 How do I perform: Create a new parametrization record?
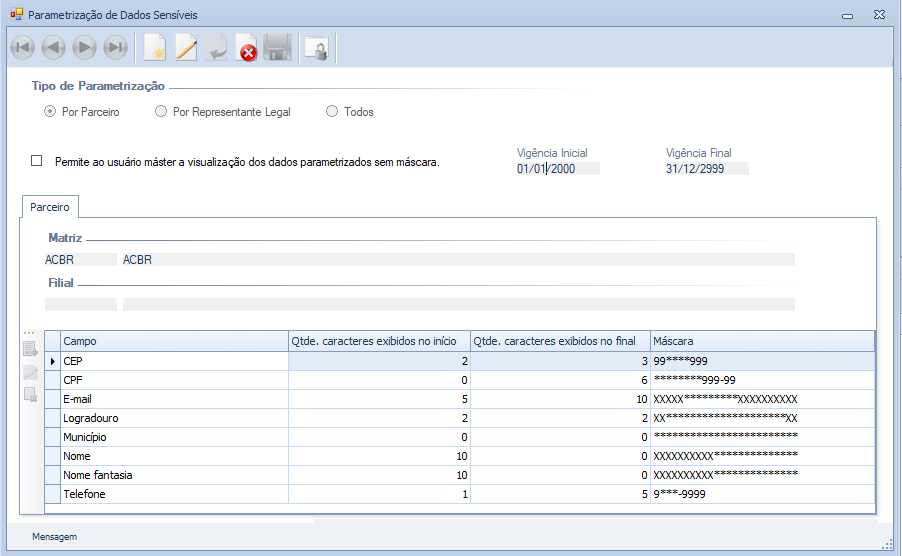(x=154, y=47)
